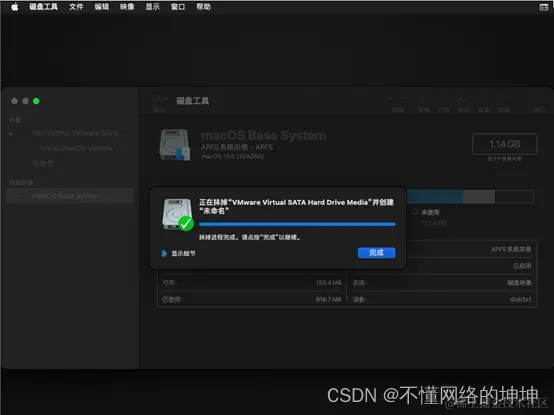
Task: Click the 分区 partition toolbar icon
Action: (x=444, y=103)
